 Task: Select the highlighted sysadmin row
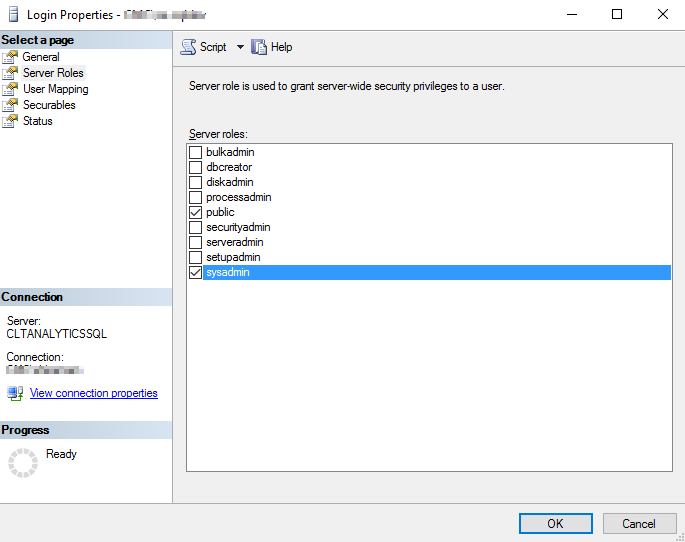436,273
